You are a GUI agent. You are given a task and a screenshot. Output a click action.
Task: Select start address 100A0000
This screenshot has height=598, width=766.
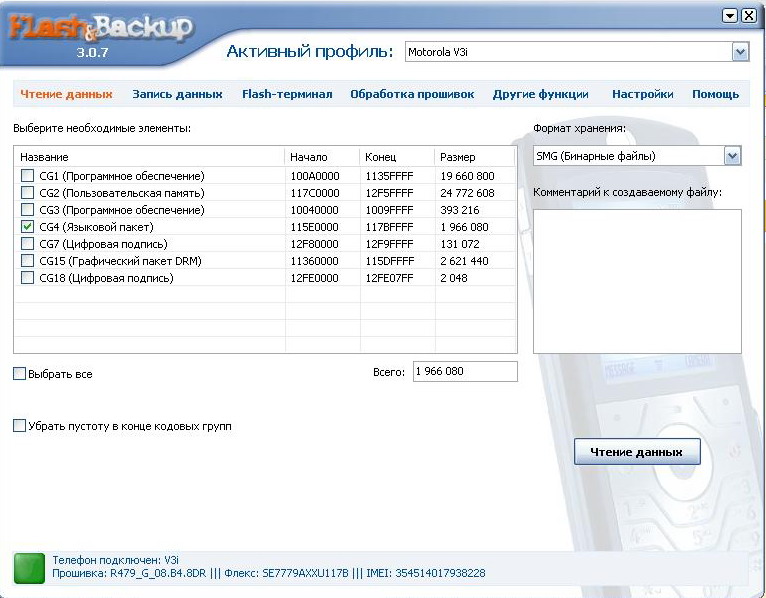coord(315,176)
